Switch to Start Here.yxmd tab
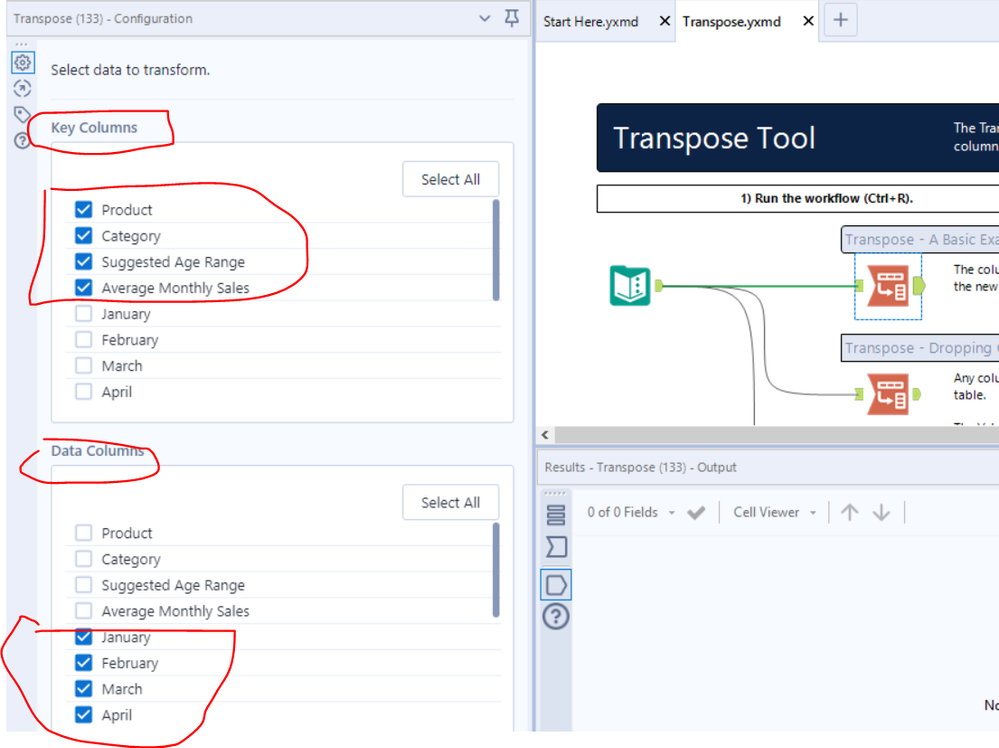999x748 pixels. [x=591, y=22]
